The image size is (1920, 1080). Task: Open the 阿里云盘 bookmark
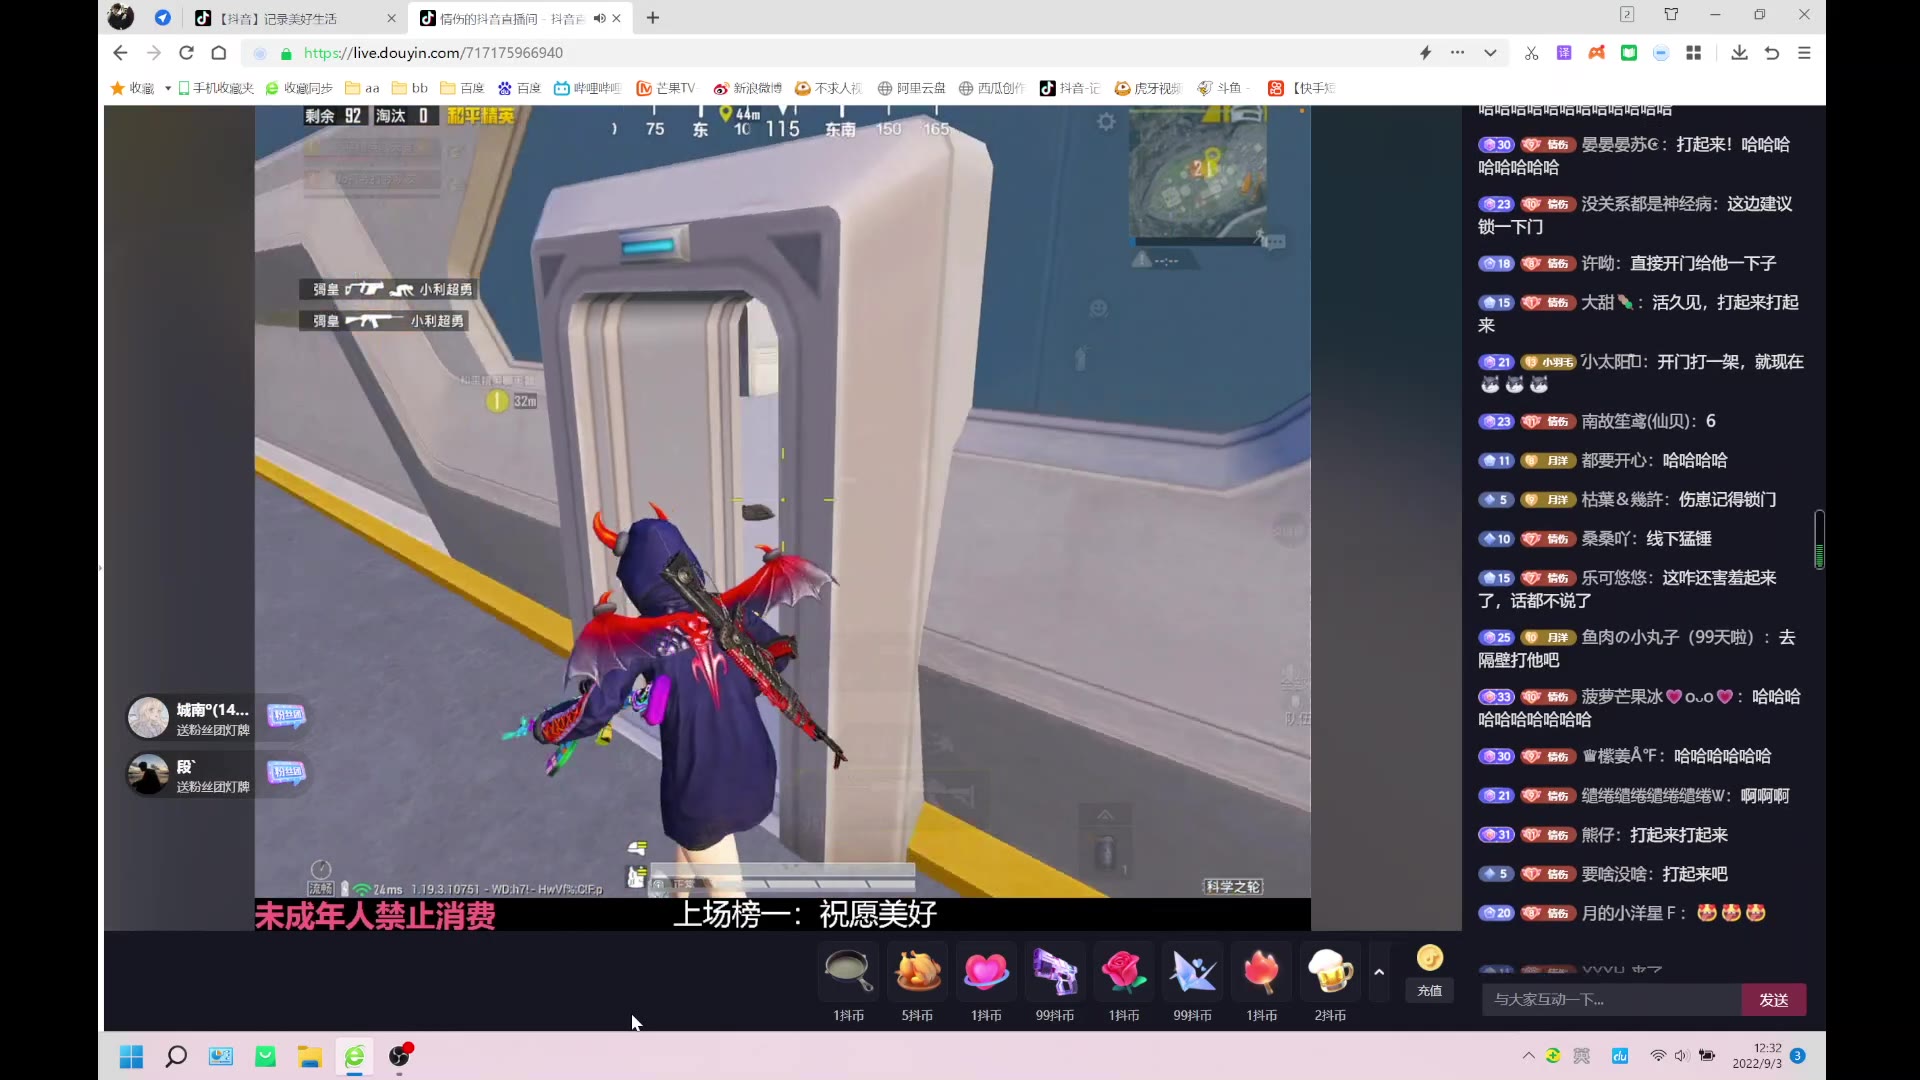click(x=911, y=88)
